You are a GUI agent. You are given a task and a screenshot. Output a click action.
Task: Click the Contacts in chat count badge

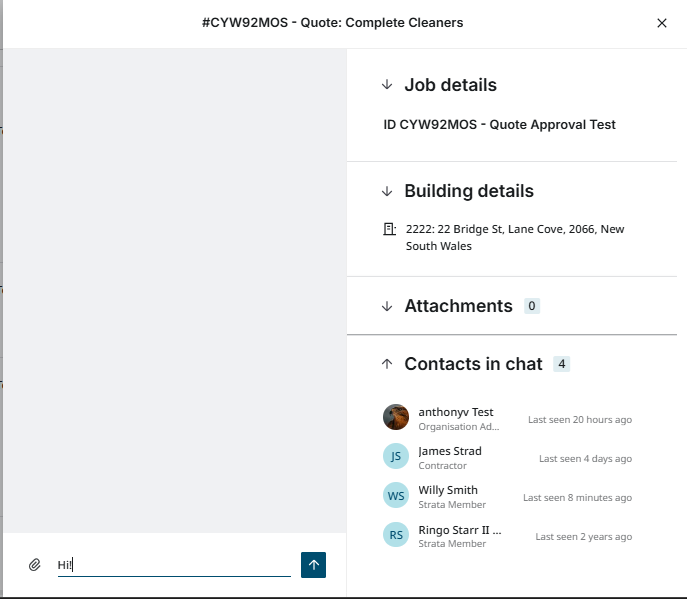click(x=562, y=364)
